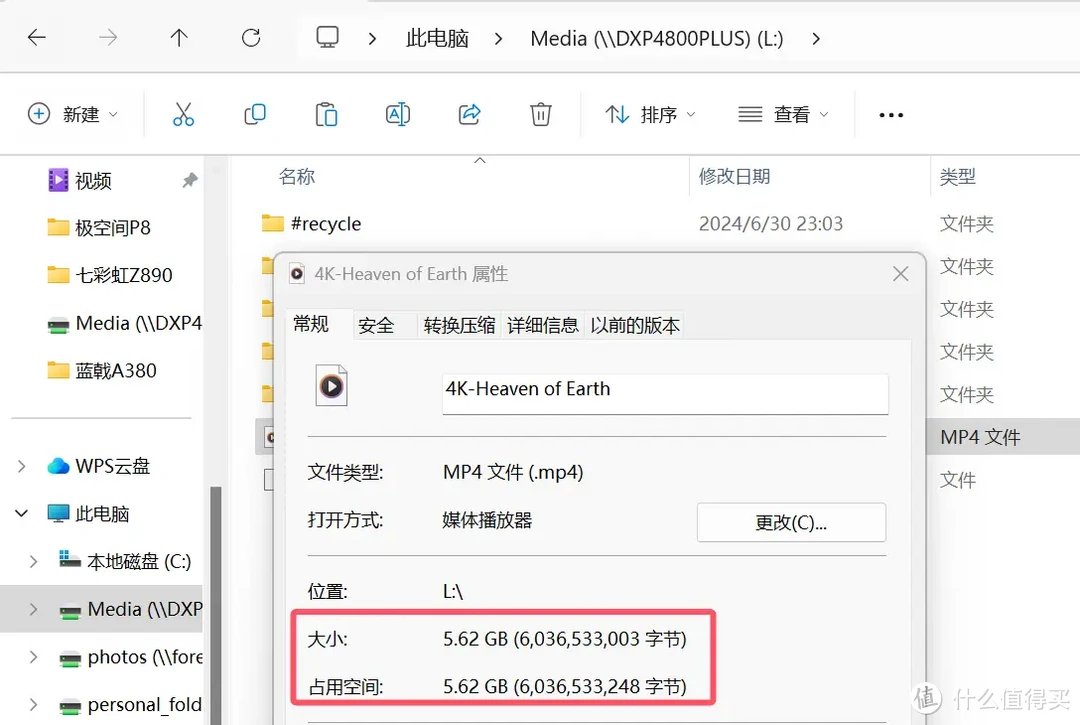Screen dimensions: 1080x725
Task: Cut the selected file using scissors icon
Action: (x=183, y=114)
